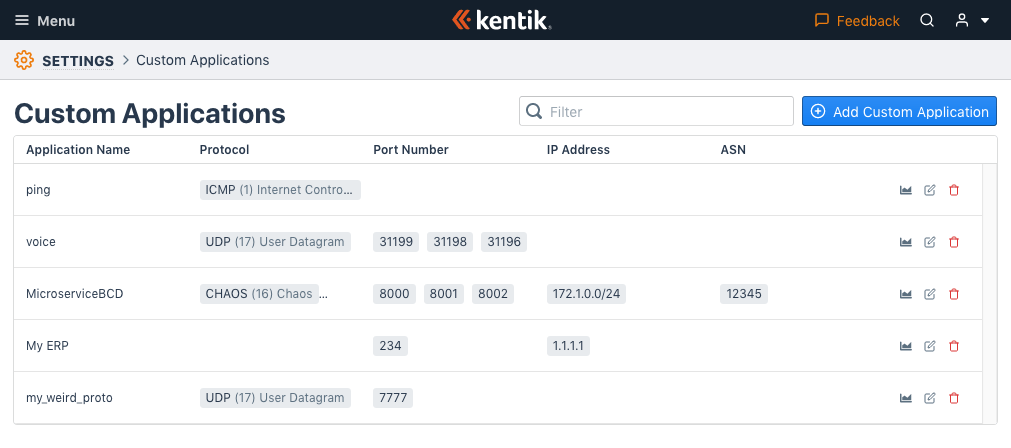Screen dimensions: 1011x448
Task: Click the Custom Applications breadcrumb text
Action: pyautogui.click(x=202, y=60)
